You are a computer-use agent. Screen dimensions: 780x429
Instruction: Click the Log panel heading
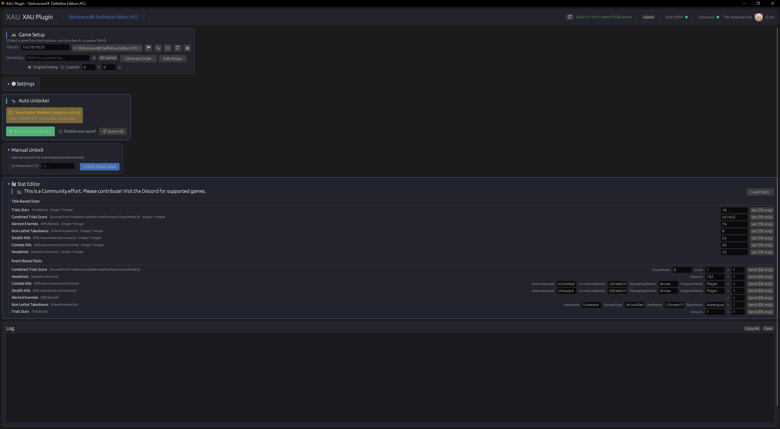[10, 328]
